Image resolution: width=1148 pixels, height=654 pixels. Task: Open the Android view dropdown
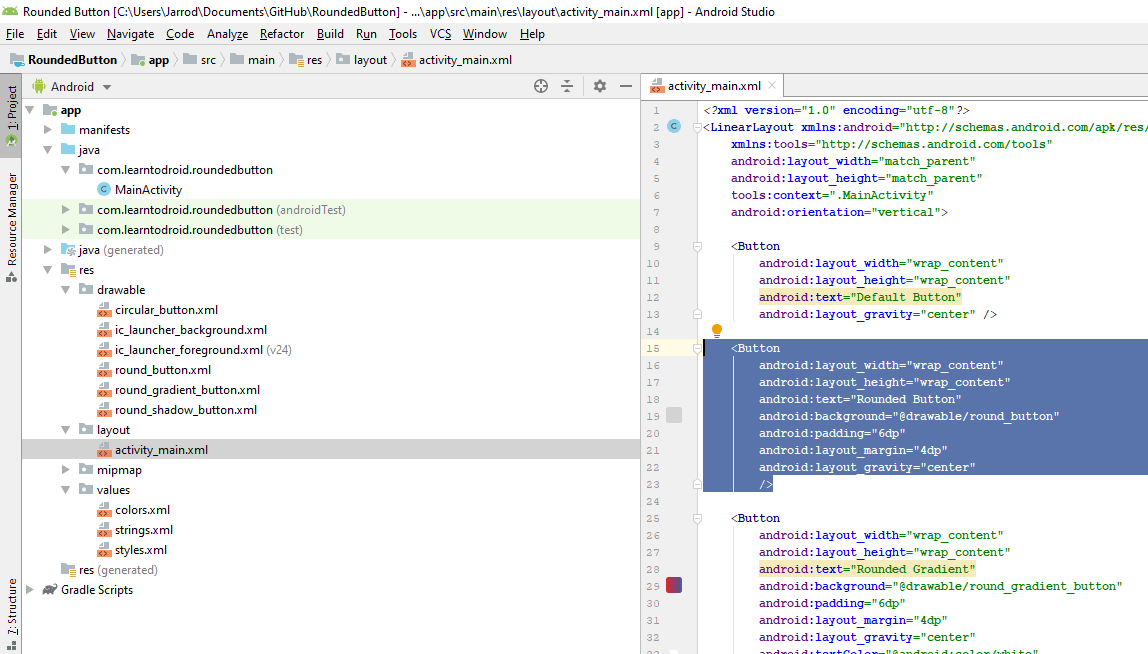(72, 86)
